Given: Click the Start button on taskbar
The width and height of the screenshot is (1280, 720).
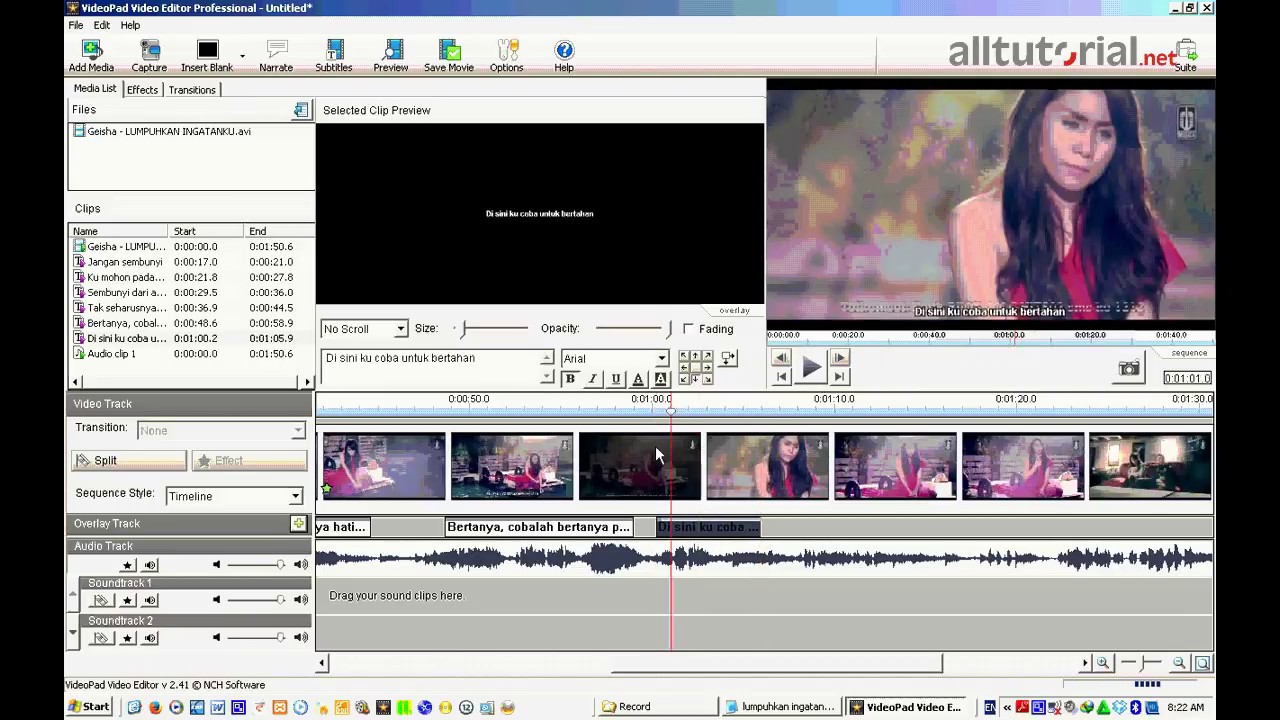Looking at the screenshot, I should pyautogui.click(x=88, y=707).
